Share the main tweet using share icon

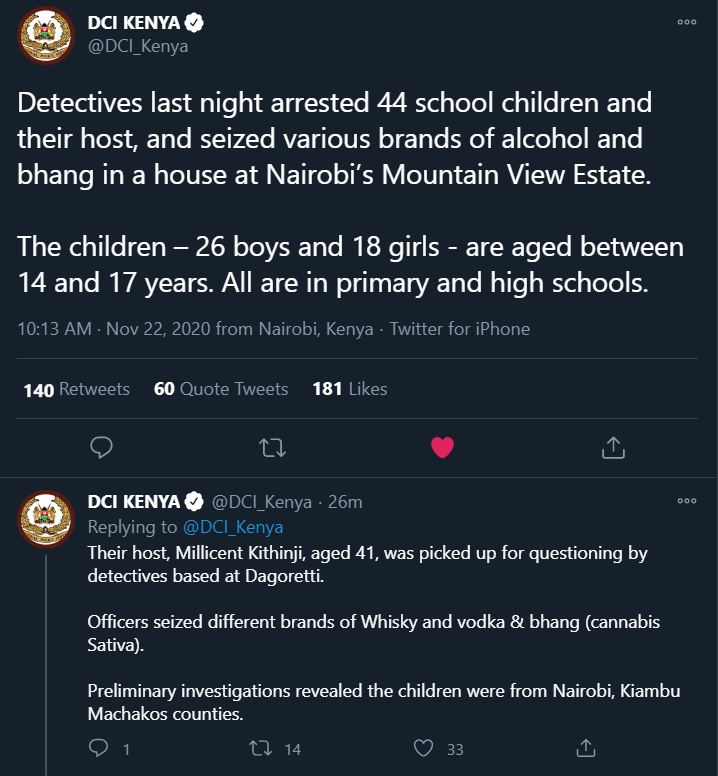pyautogui.click(x=613, y=447)
